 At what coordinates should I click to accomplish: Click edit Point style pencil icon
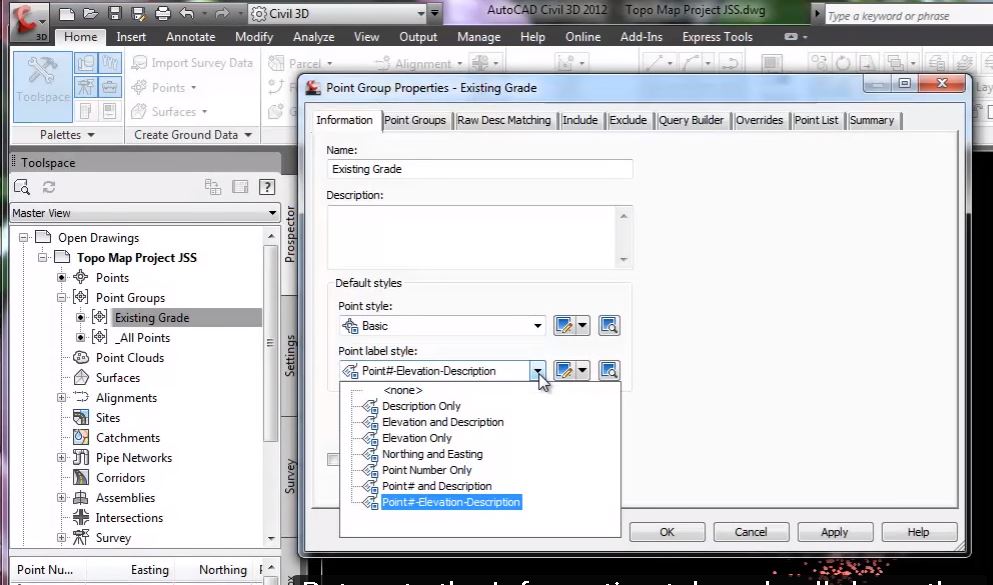(563, 326)
